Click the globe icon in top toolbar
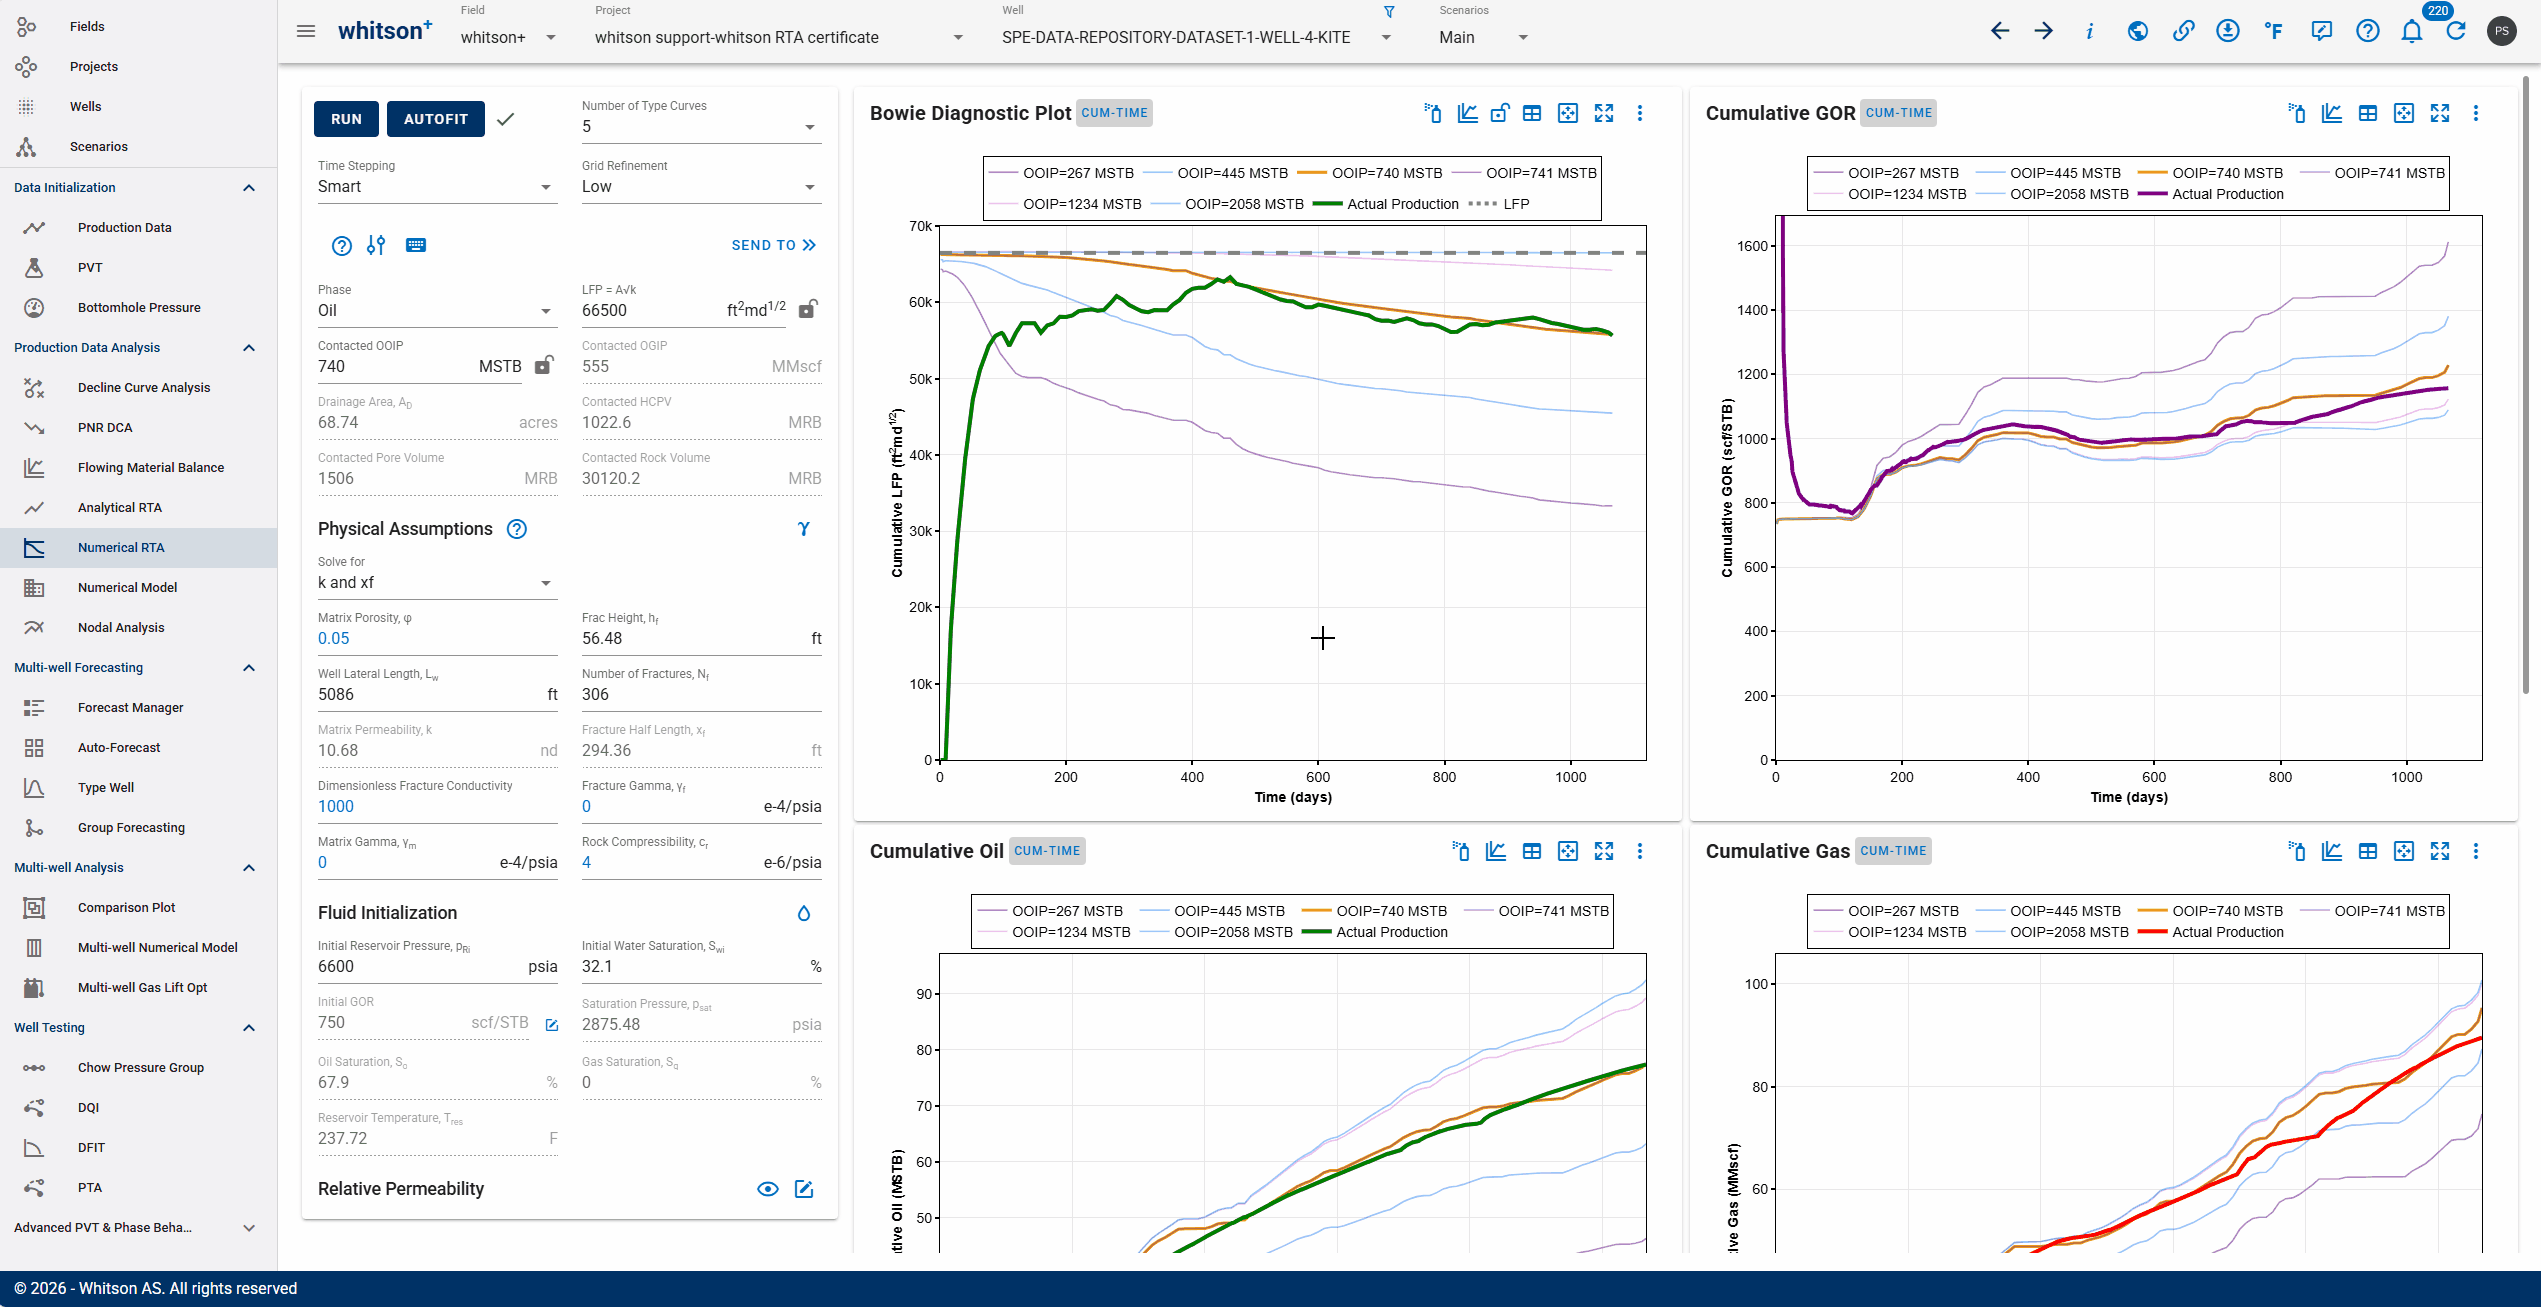Screen dimensions: 2541x1307 tap(2138, 31)
